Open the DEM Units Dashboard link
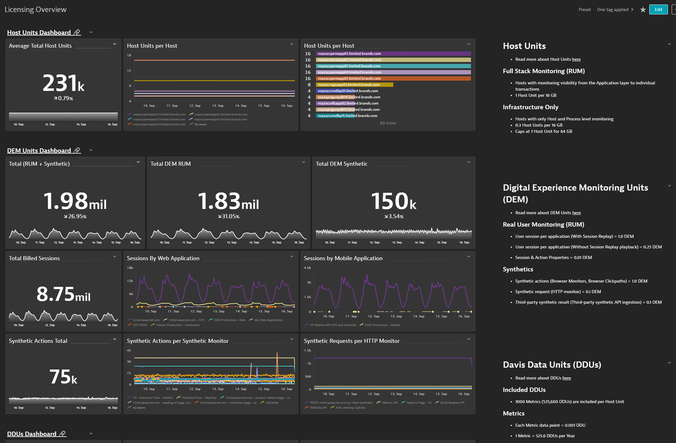The image size is (676, 443). 33,150
